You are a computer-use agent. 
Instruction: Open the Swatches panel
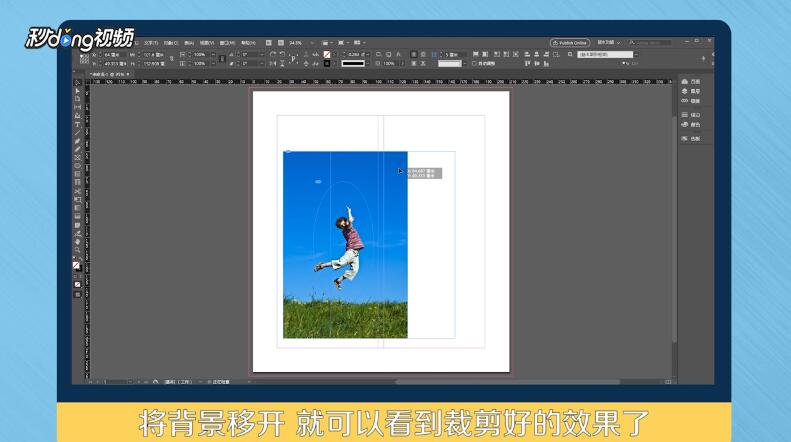point(691,139)
